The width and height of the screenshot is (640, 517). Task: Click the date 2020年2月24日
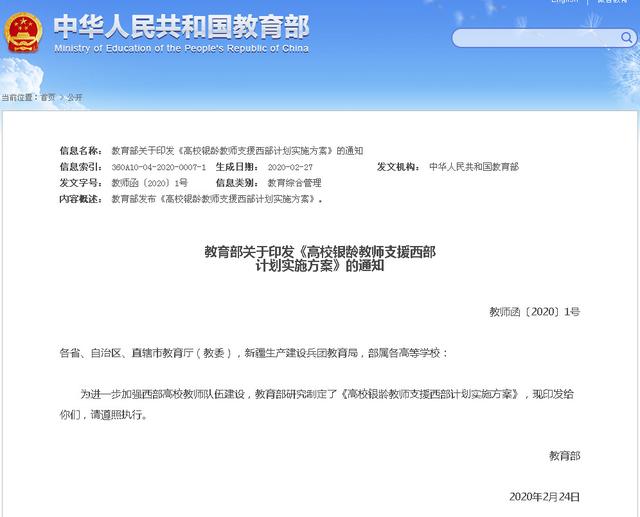(x=544, y=497)
